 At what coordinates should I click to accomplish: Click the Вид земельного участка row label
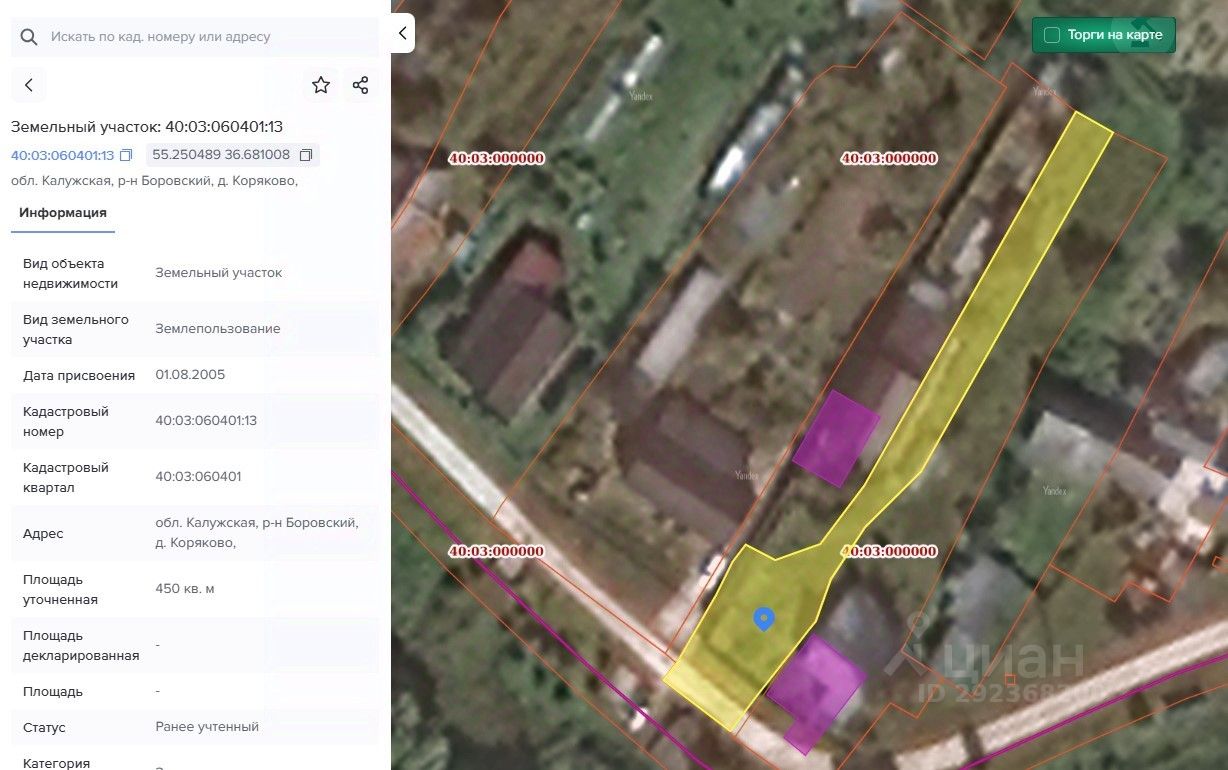coord(76,330)
